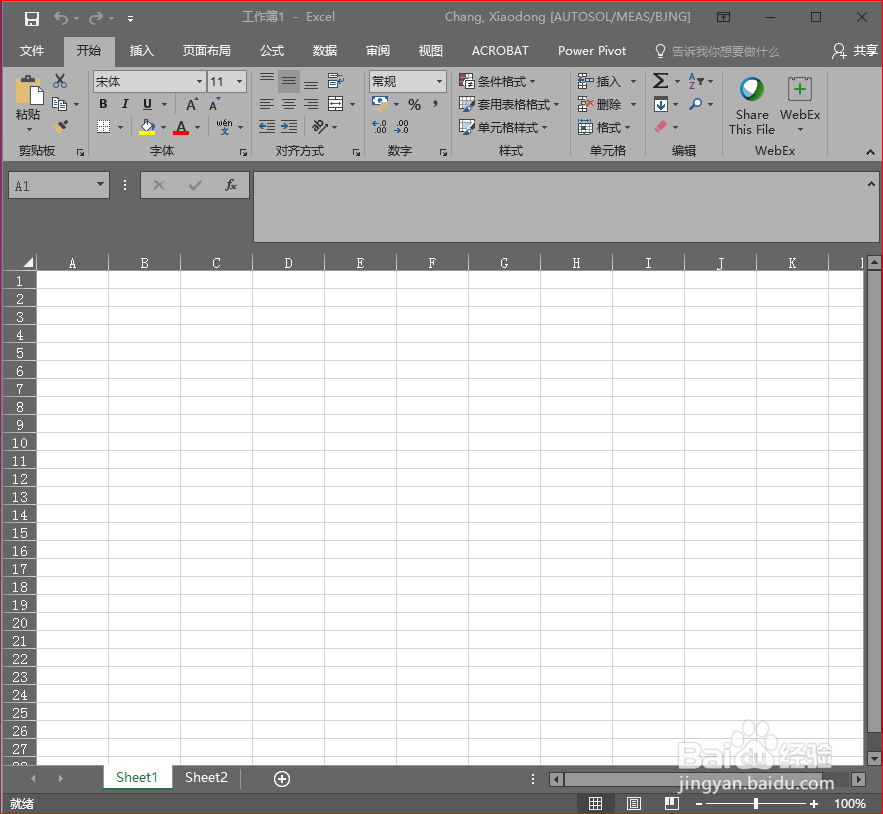This screenshot has height=814, width=883.
Task: Click the Share This File WebEx button
Action: [751, 103]
